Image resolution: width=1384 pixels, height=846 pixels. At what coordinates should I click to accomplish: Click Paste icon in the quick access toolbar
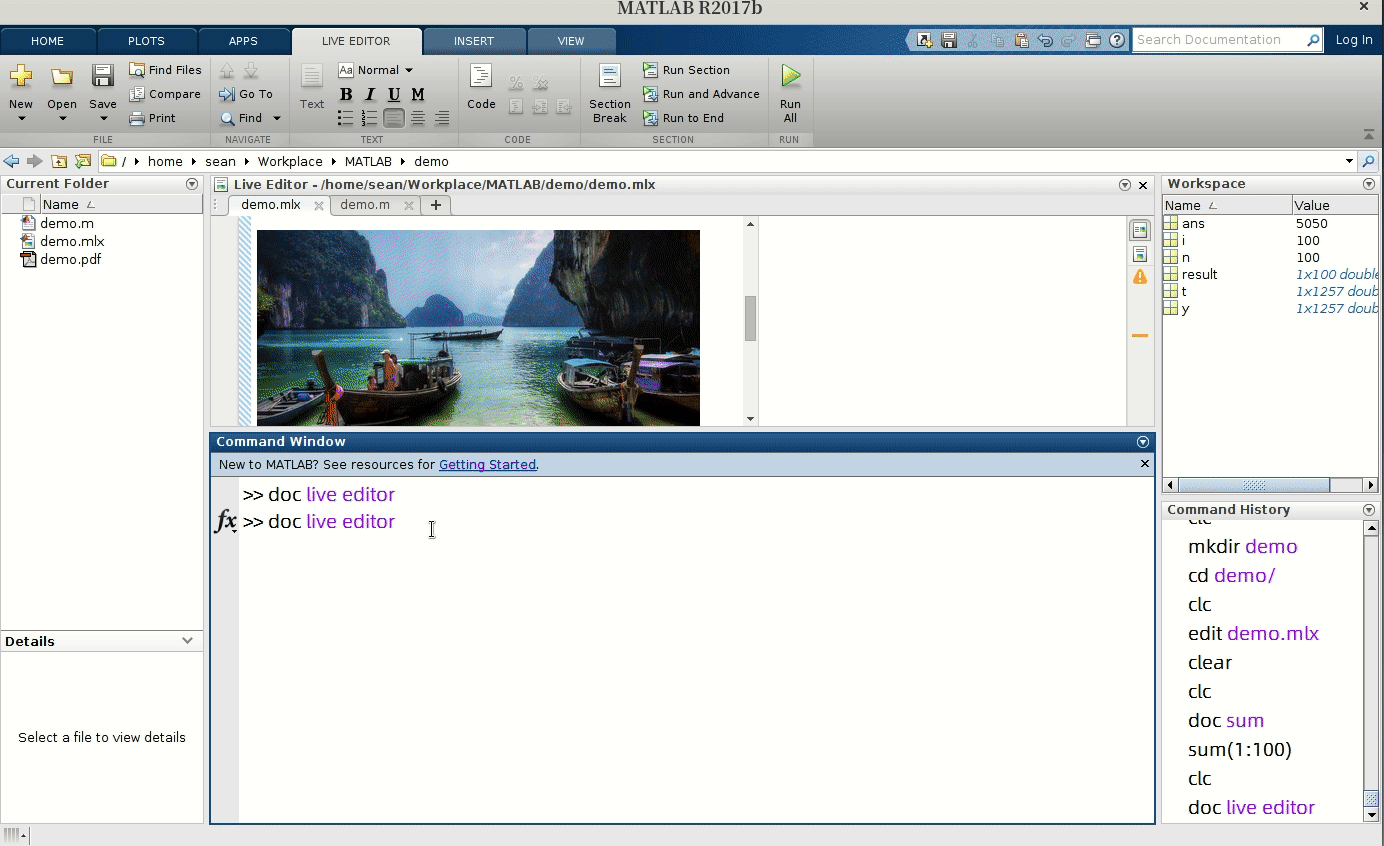(x=1021, y=40)
